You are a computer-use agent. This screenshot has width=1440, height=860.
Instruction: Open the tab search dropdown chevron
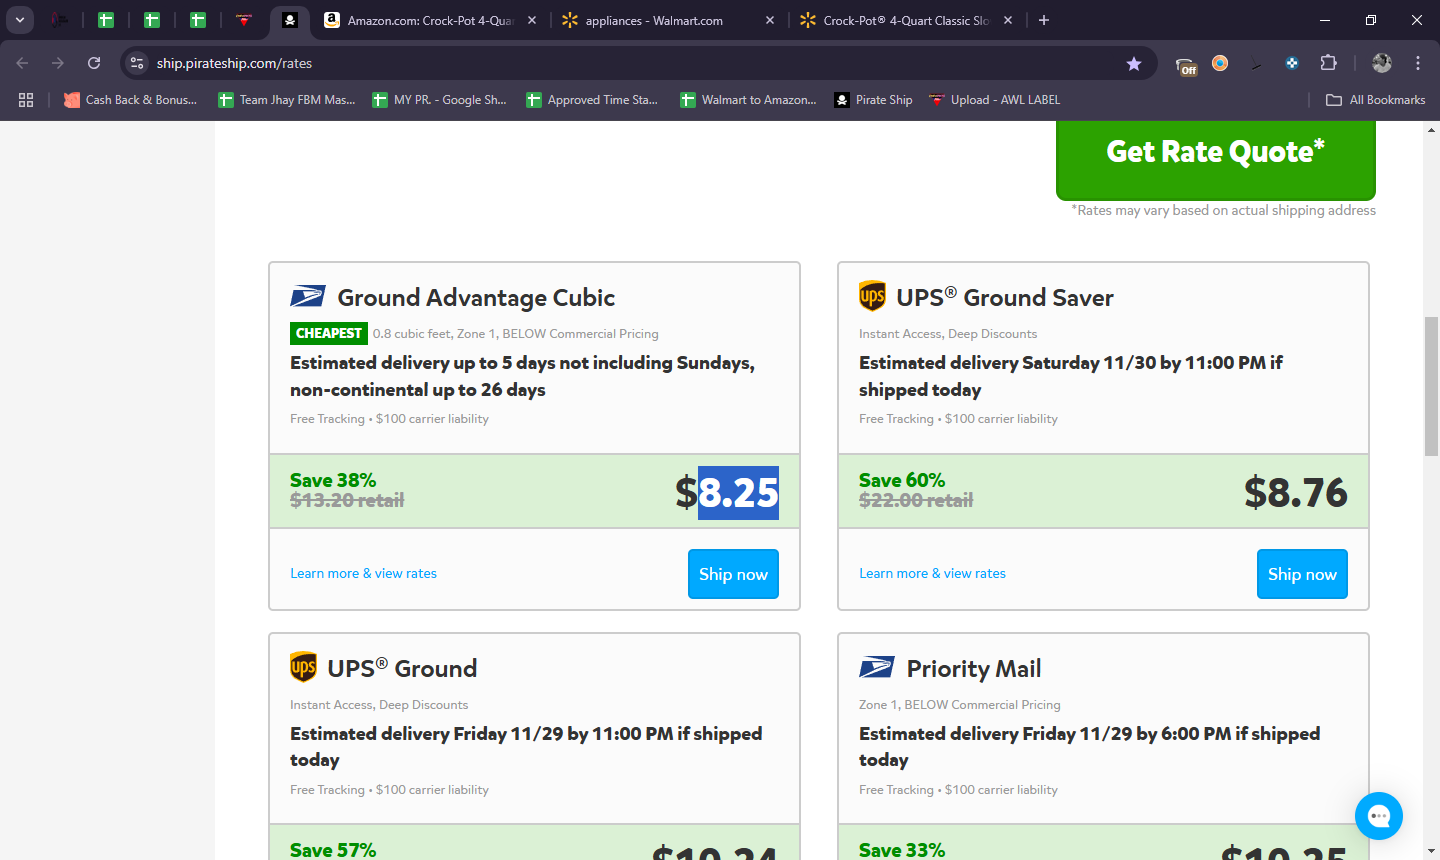coord(20,20)
